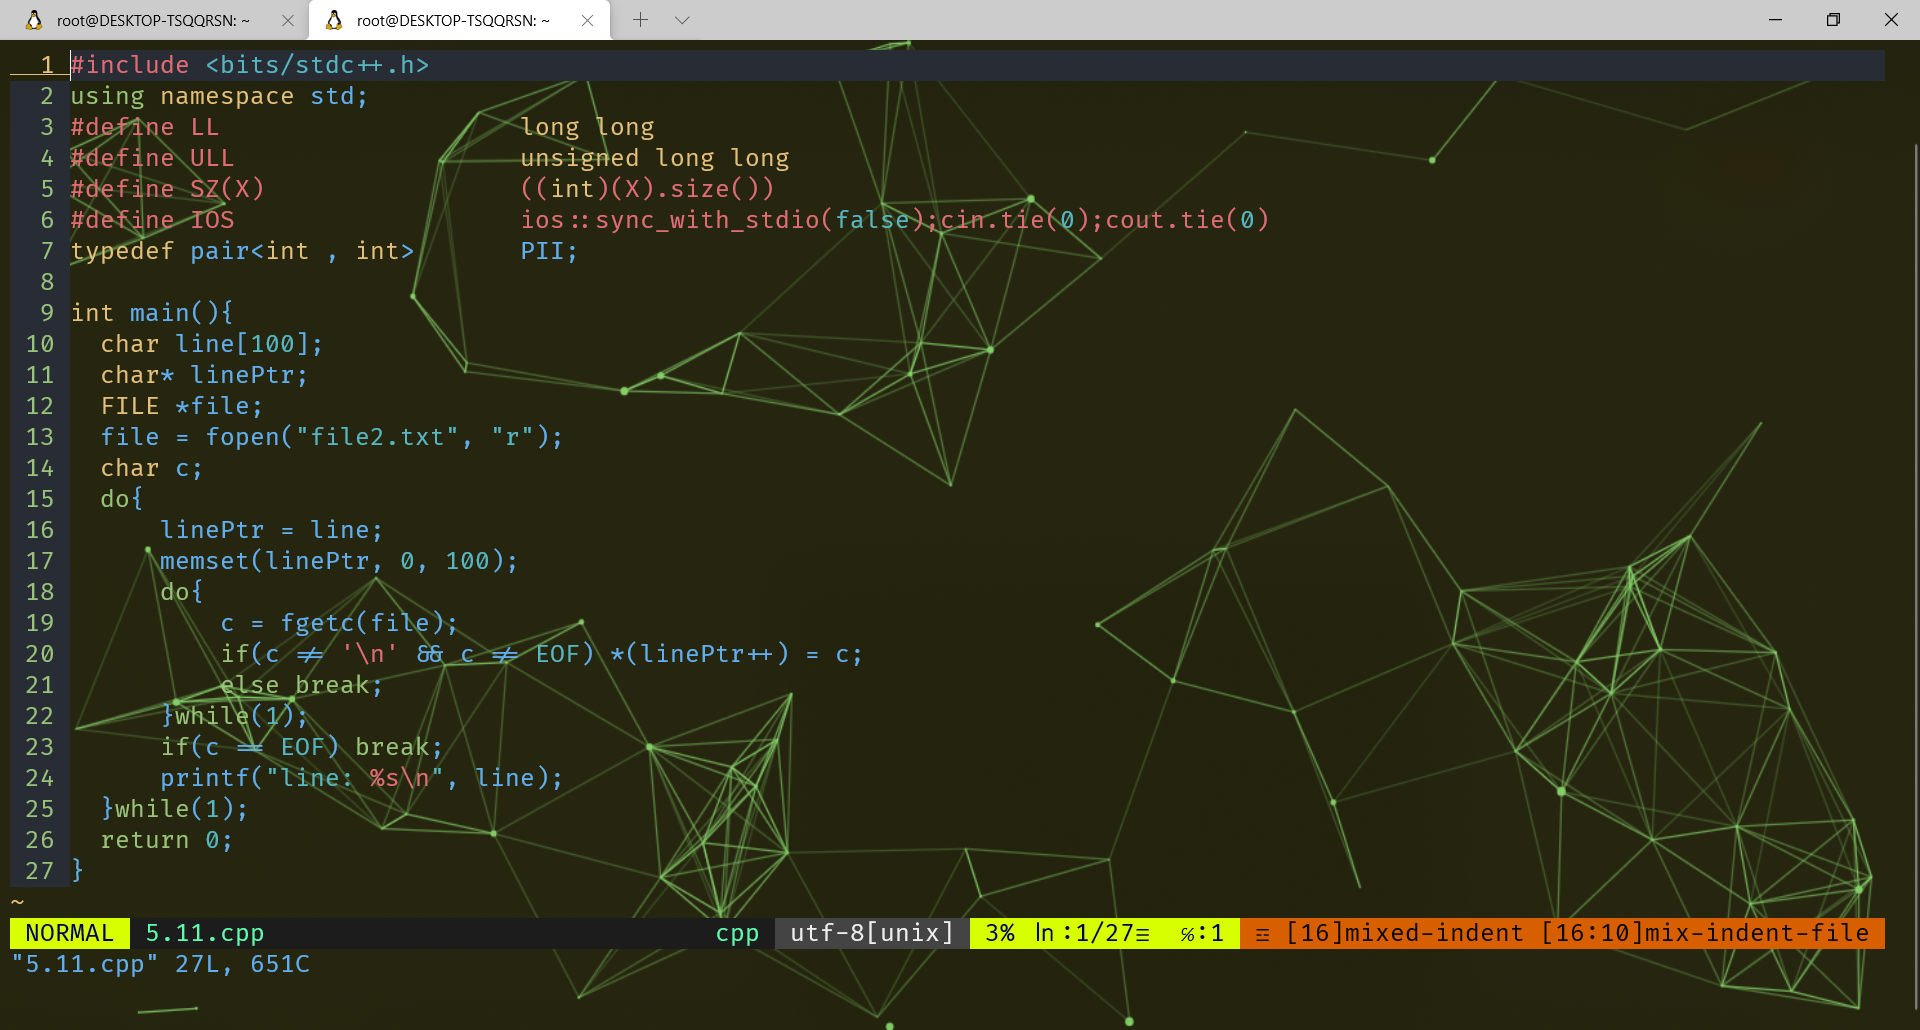1920x1030 pixels.
Task: Click the 3% file position indicator
Action: 1000,933
